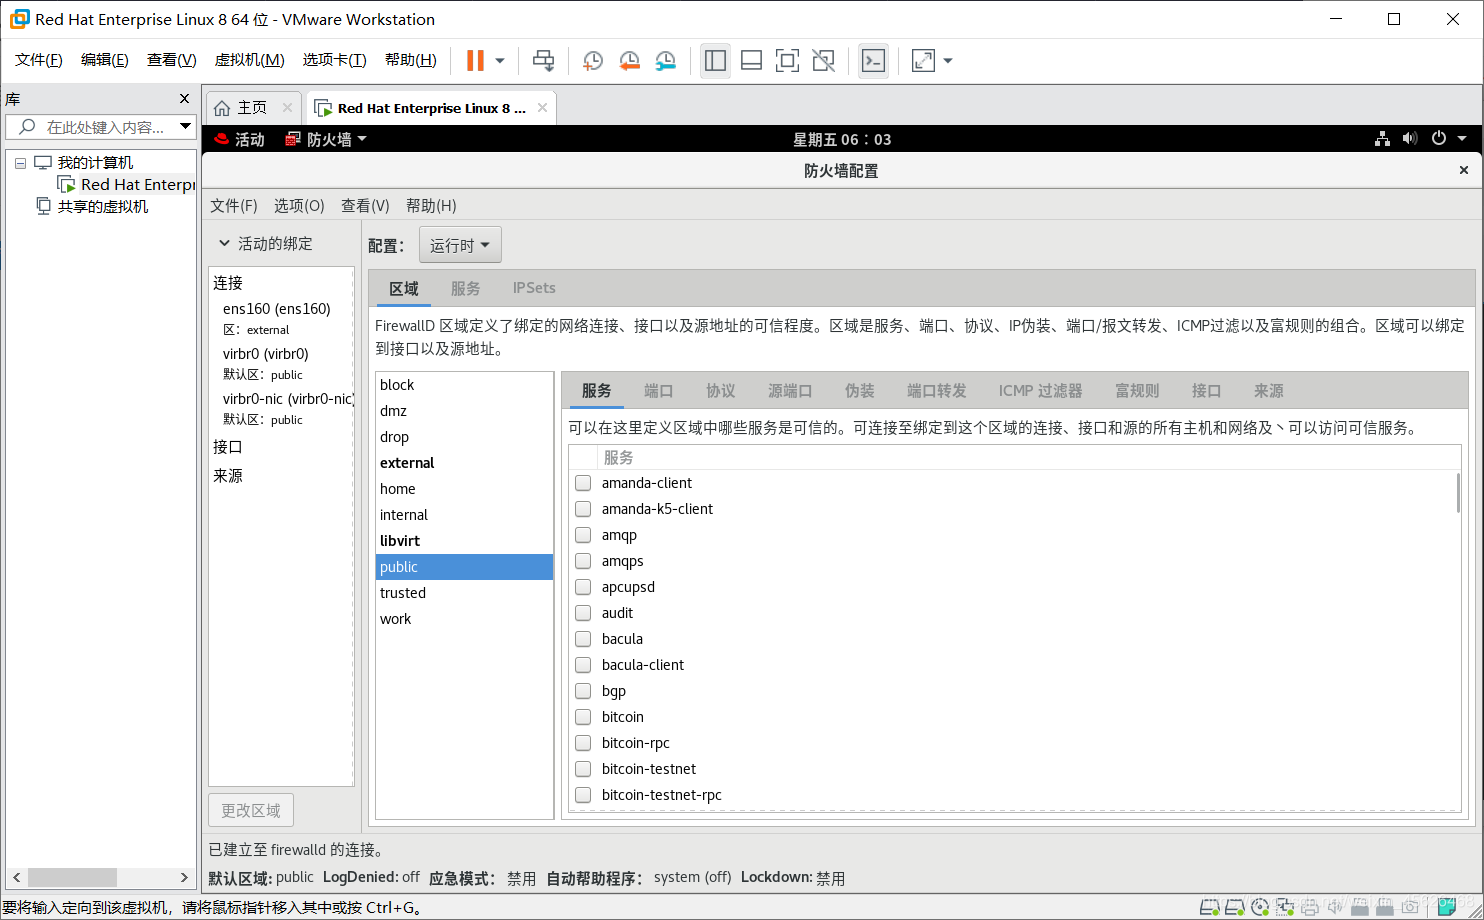Open the Rich Rules (富规则) tab
Viewport: 1484px width, 920px height.
(1137, 391)
